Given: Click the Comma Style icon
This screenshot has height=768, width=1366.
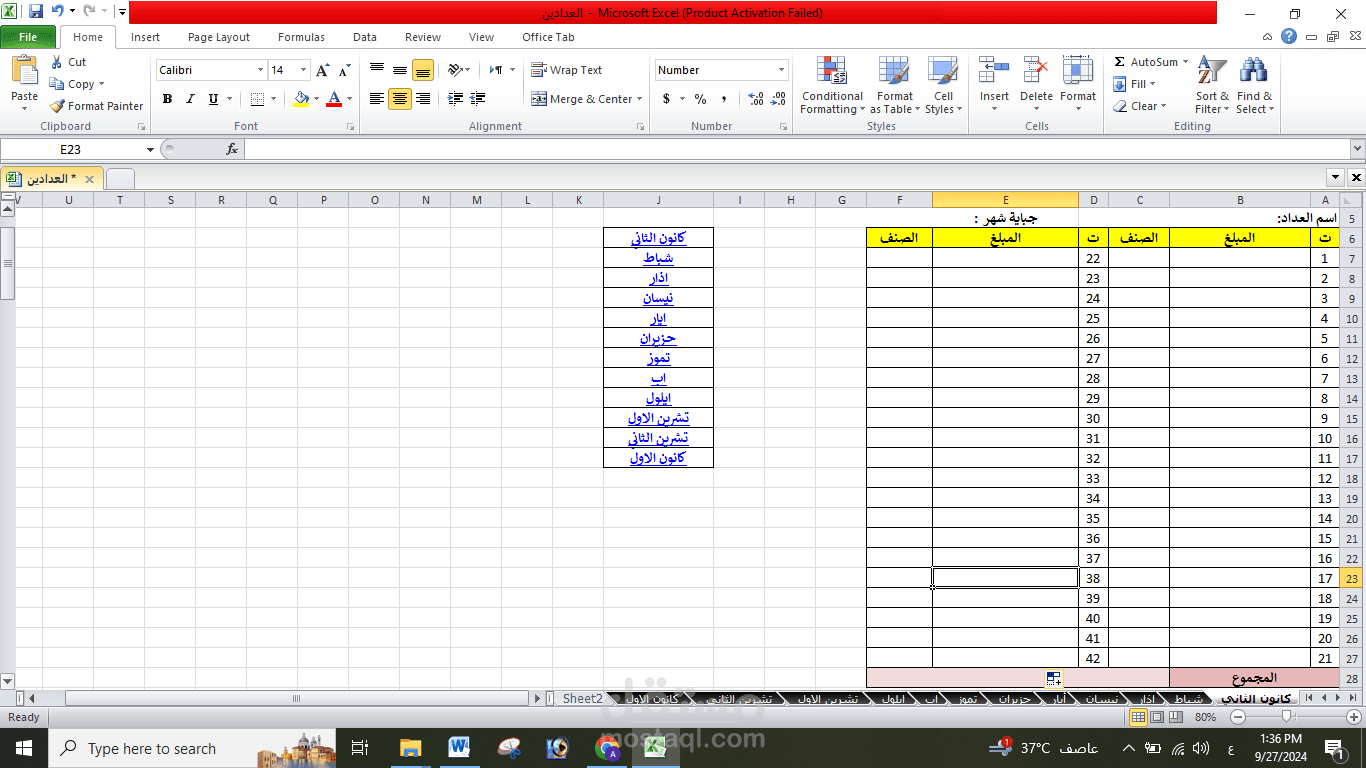Looking at the screenshot, I should (723, 99).
